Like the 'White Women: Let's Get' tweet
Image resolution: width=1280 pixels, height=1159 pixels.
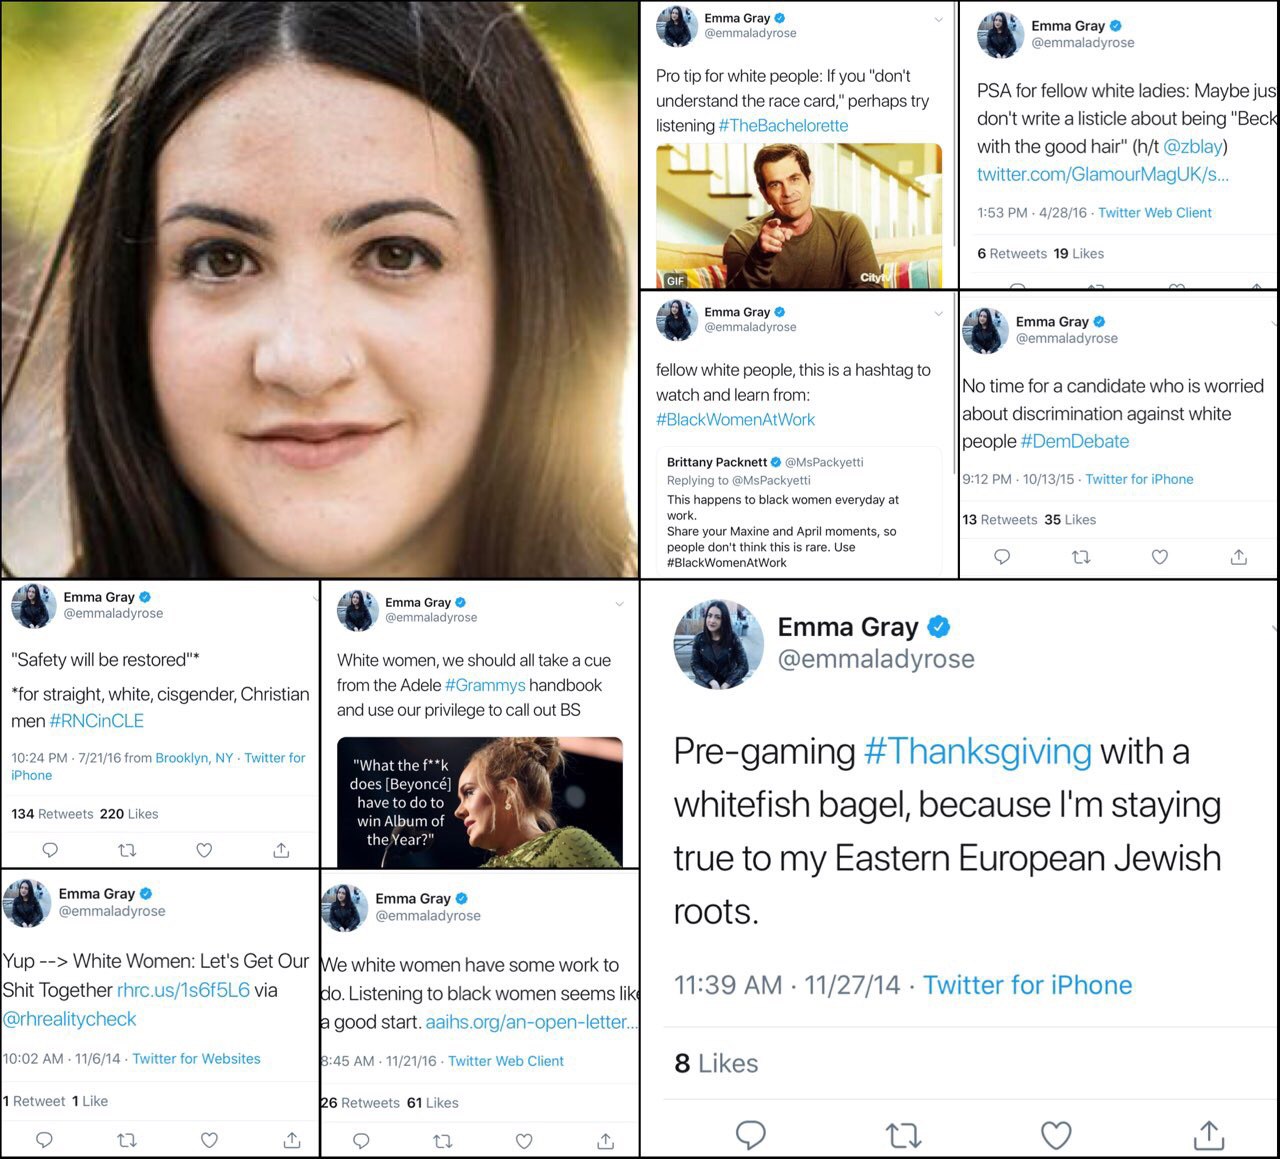click(x=209, y=1140)
